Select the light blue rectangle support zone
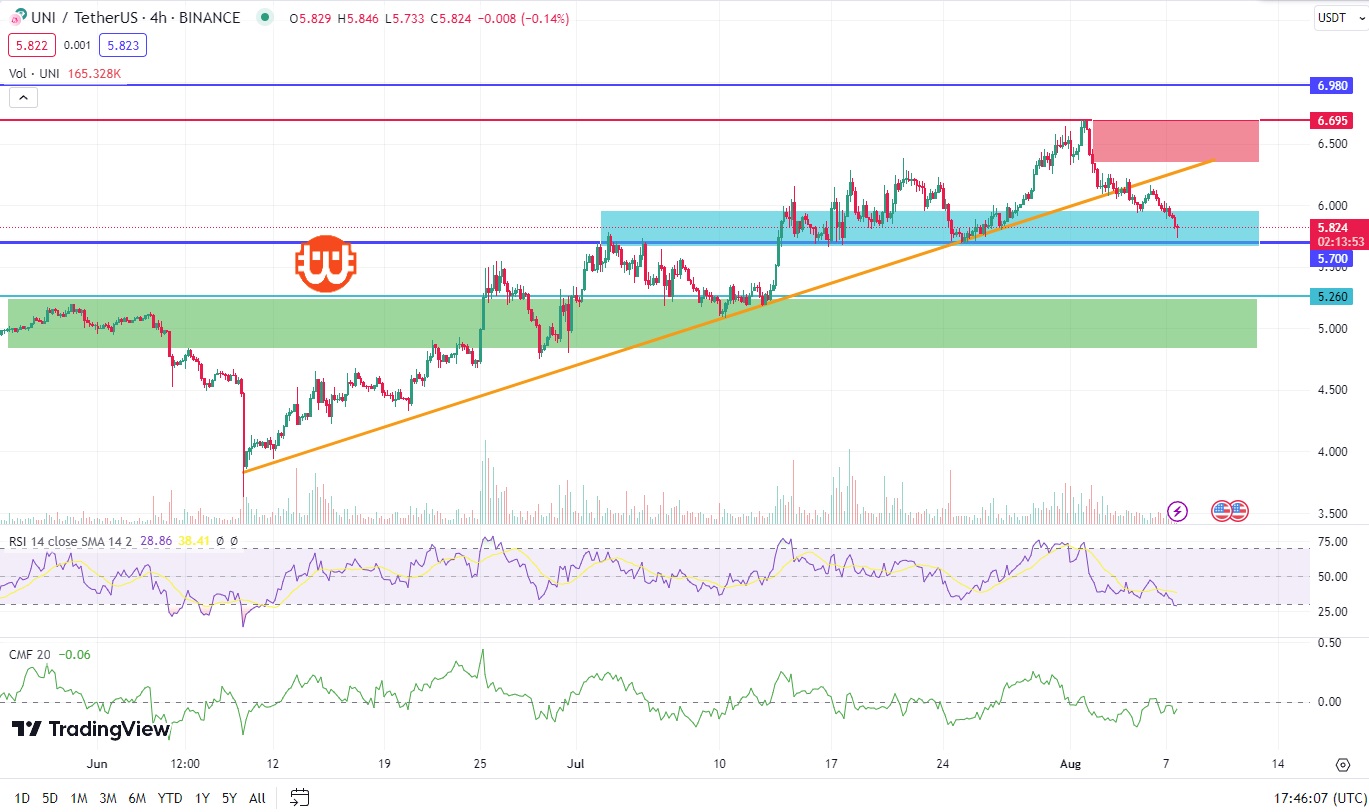This screenshot has width=1369, height=812. (929, 228)
